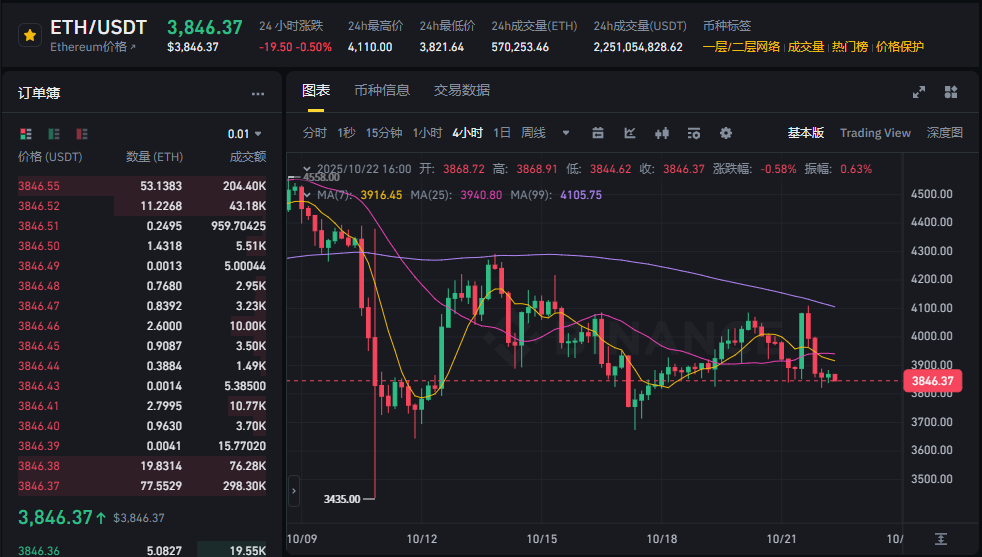Show only buy orders in order book
Viewport: 982px width, 557px height.
tap(55, 134)
